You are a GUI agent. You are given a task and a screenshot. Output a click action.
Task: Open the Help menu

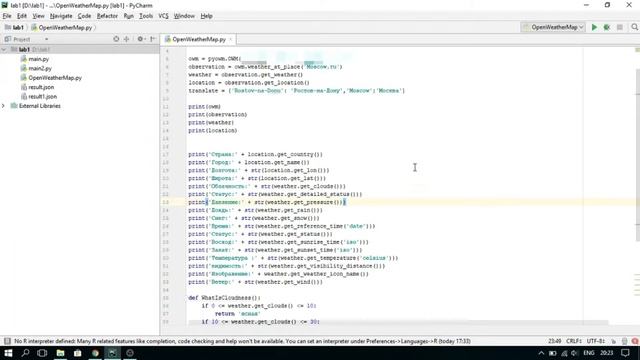tap(206, 16)
